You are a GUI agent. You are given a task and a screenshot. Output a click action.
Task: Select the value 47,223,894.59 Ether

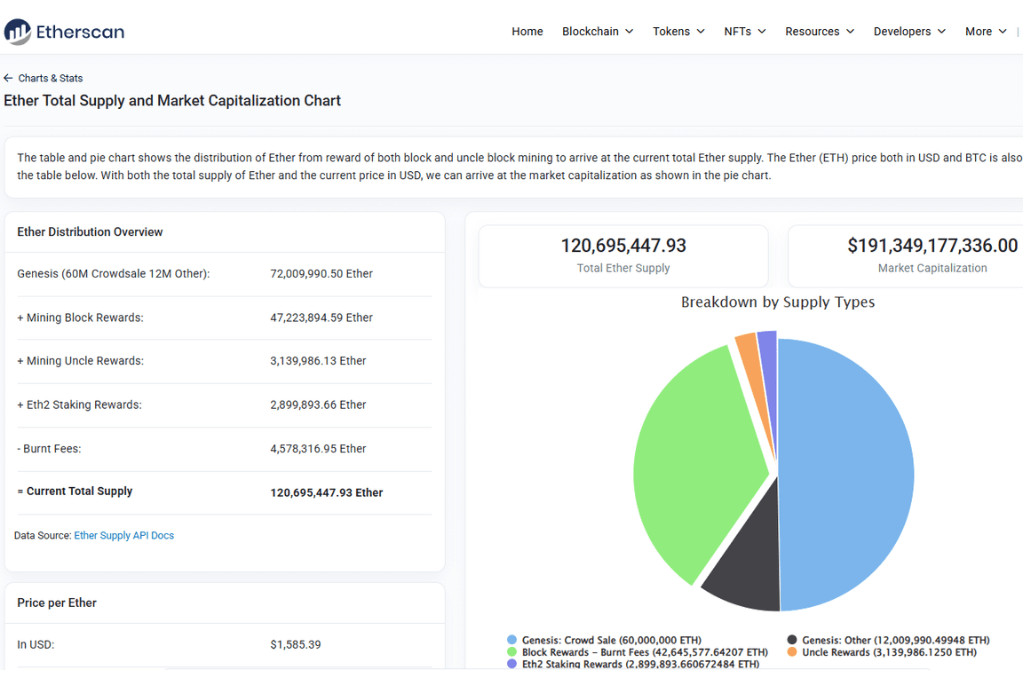(x=321, y=317)
